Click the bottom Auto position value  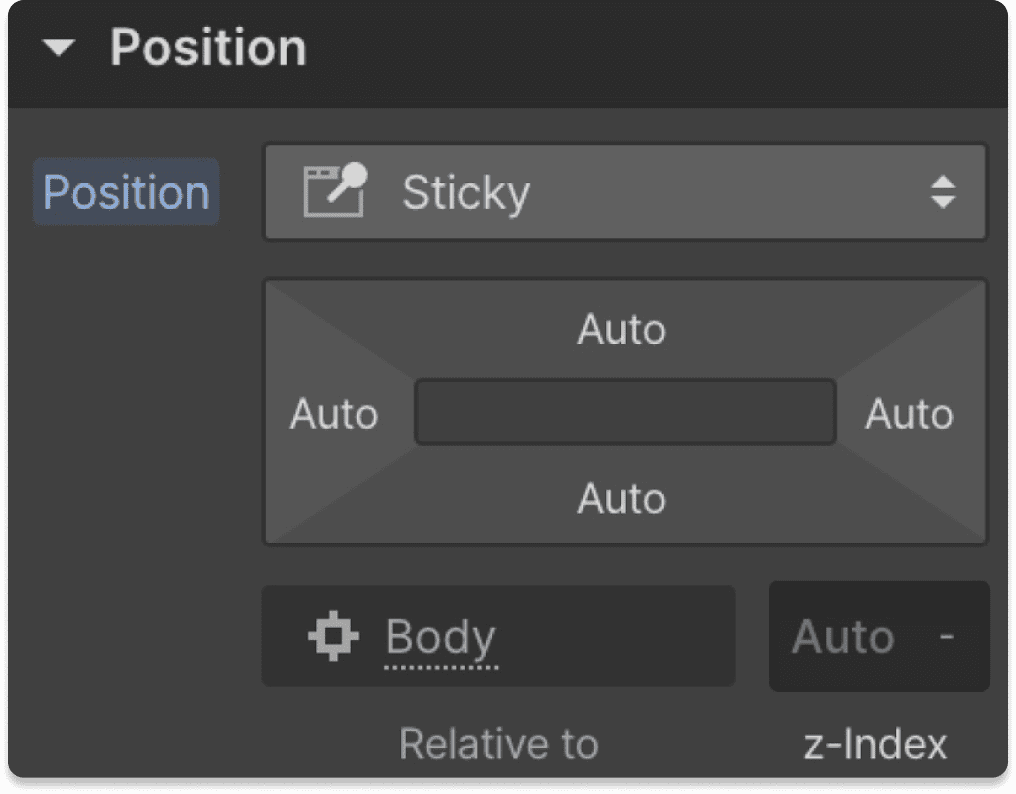[622, 498]
